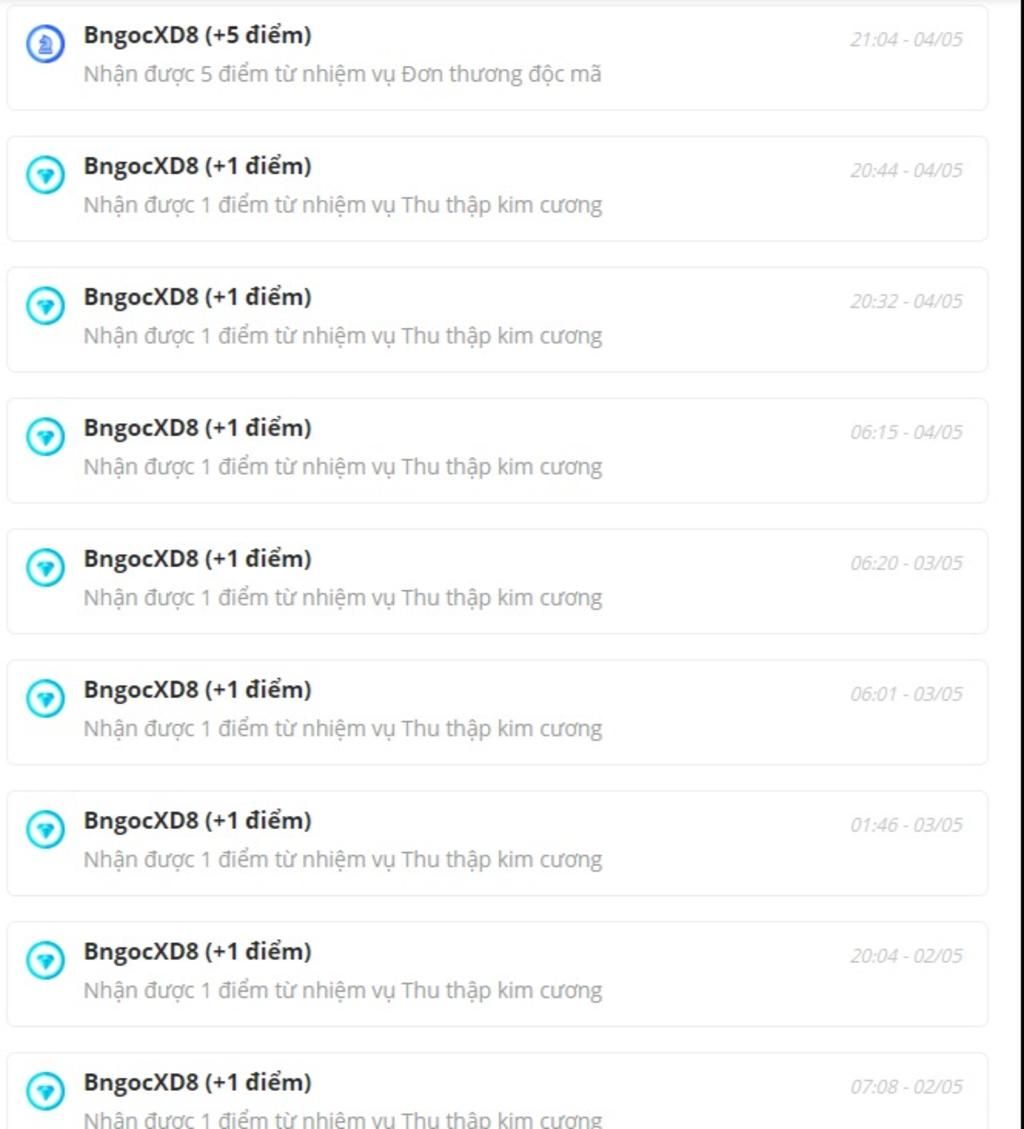Click the diamond icon beside the 20:32 entry

45,306
